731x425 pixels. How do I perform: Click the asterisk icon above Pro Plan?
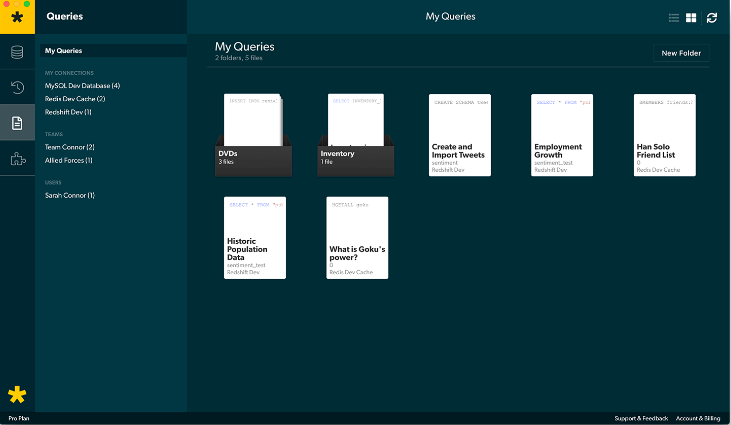[x=17, y=394]
